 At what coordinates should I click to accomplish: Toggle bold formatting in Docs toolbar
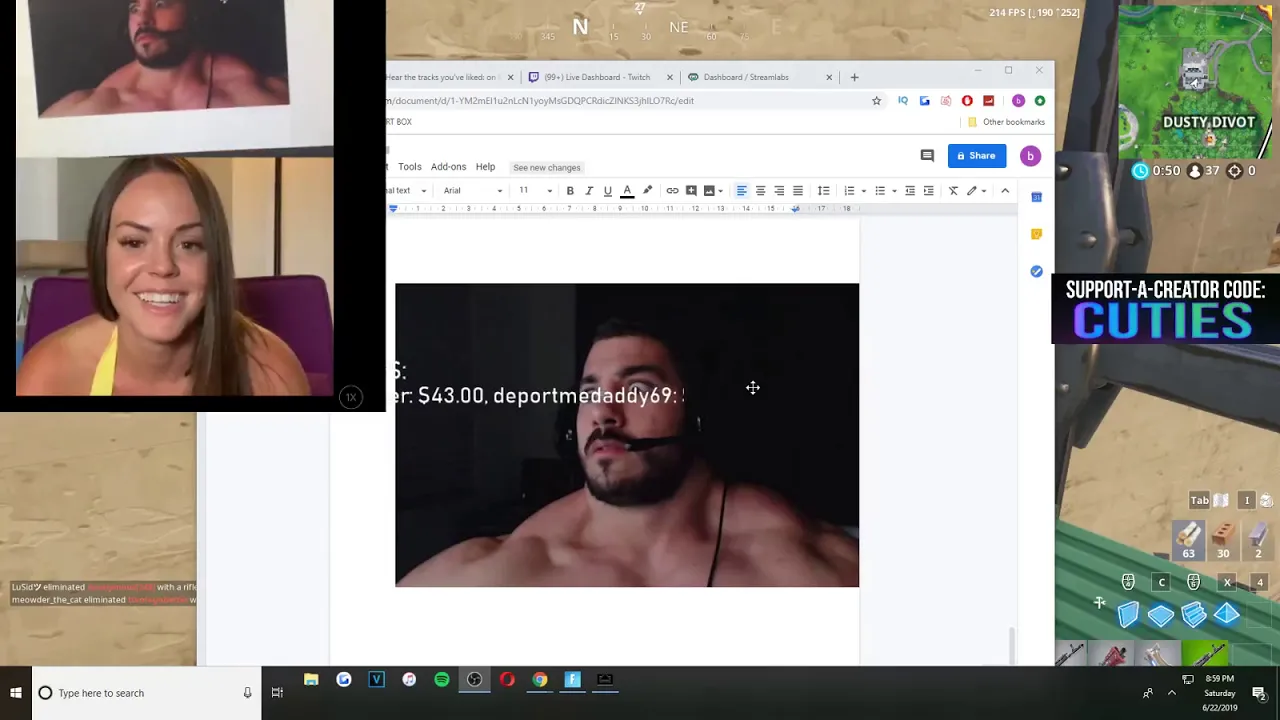(x=570, y=191)
